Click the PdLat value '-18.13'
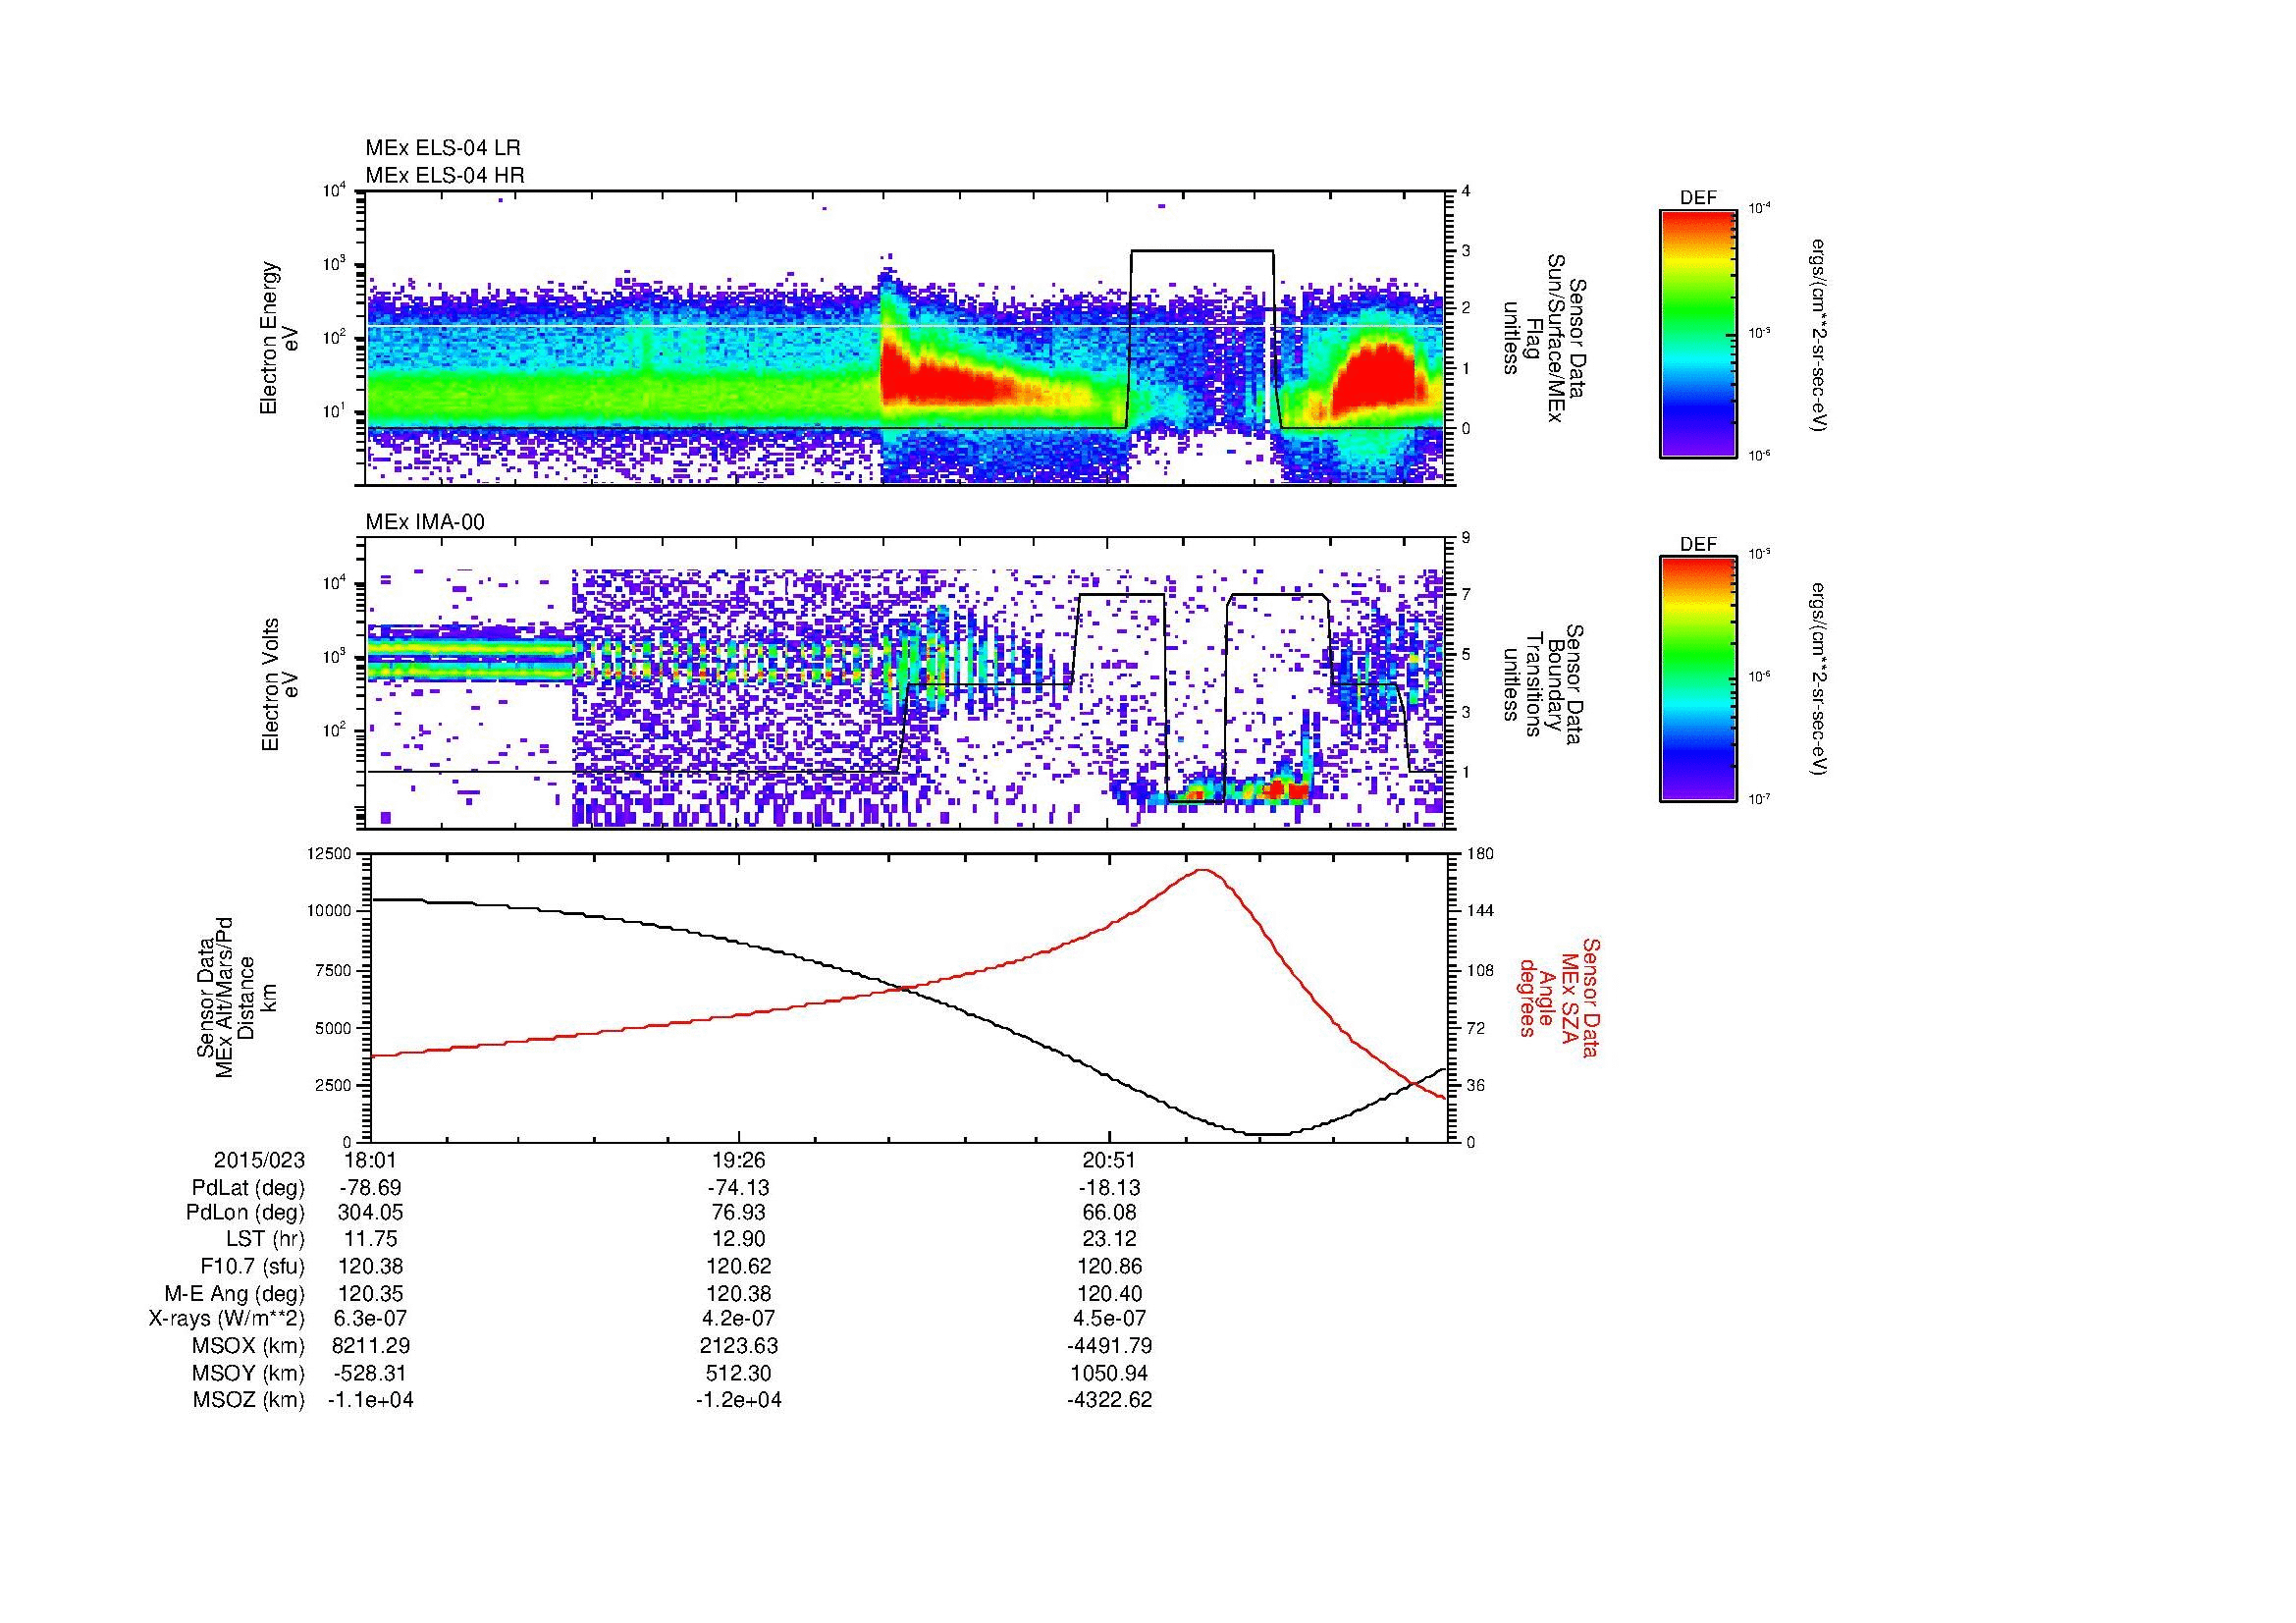 coord(1109,1188)
